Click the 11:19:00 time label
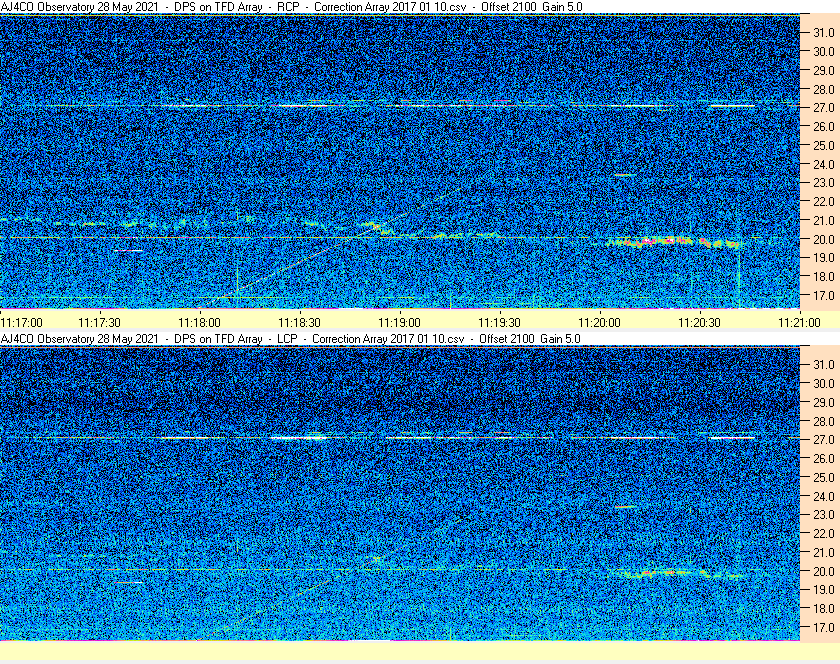 [400, 323]
